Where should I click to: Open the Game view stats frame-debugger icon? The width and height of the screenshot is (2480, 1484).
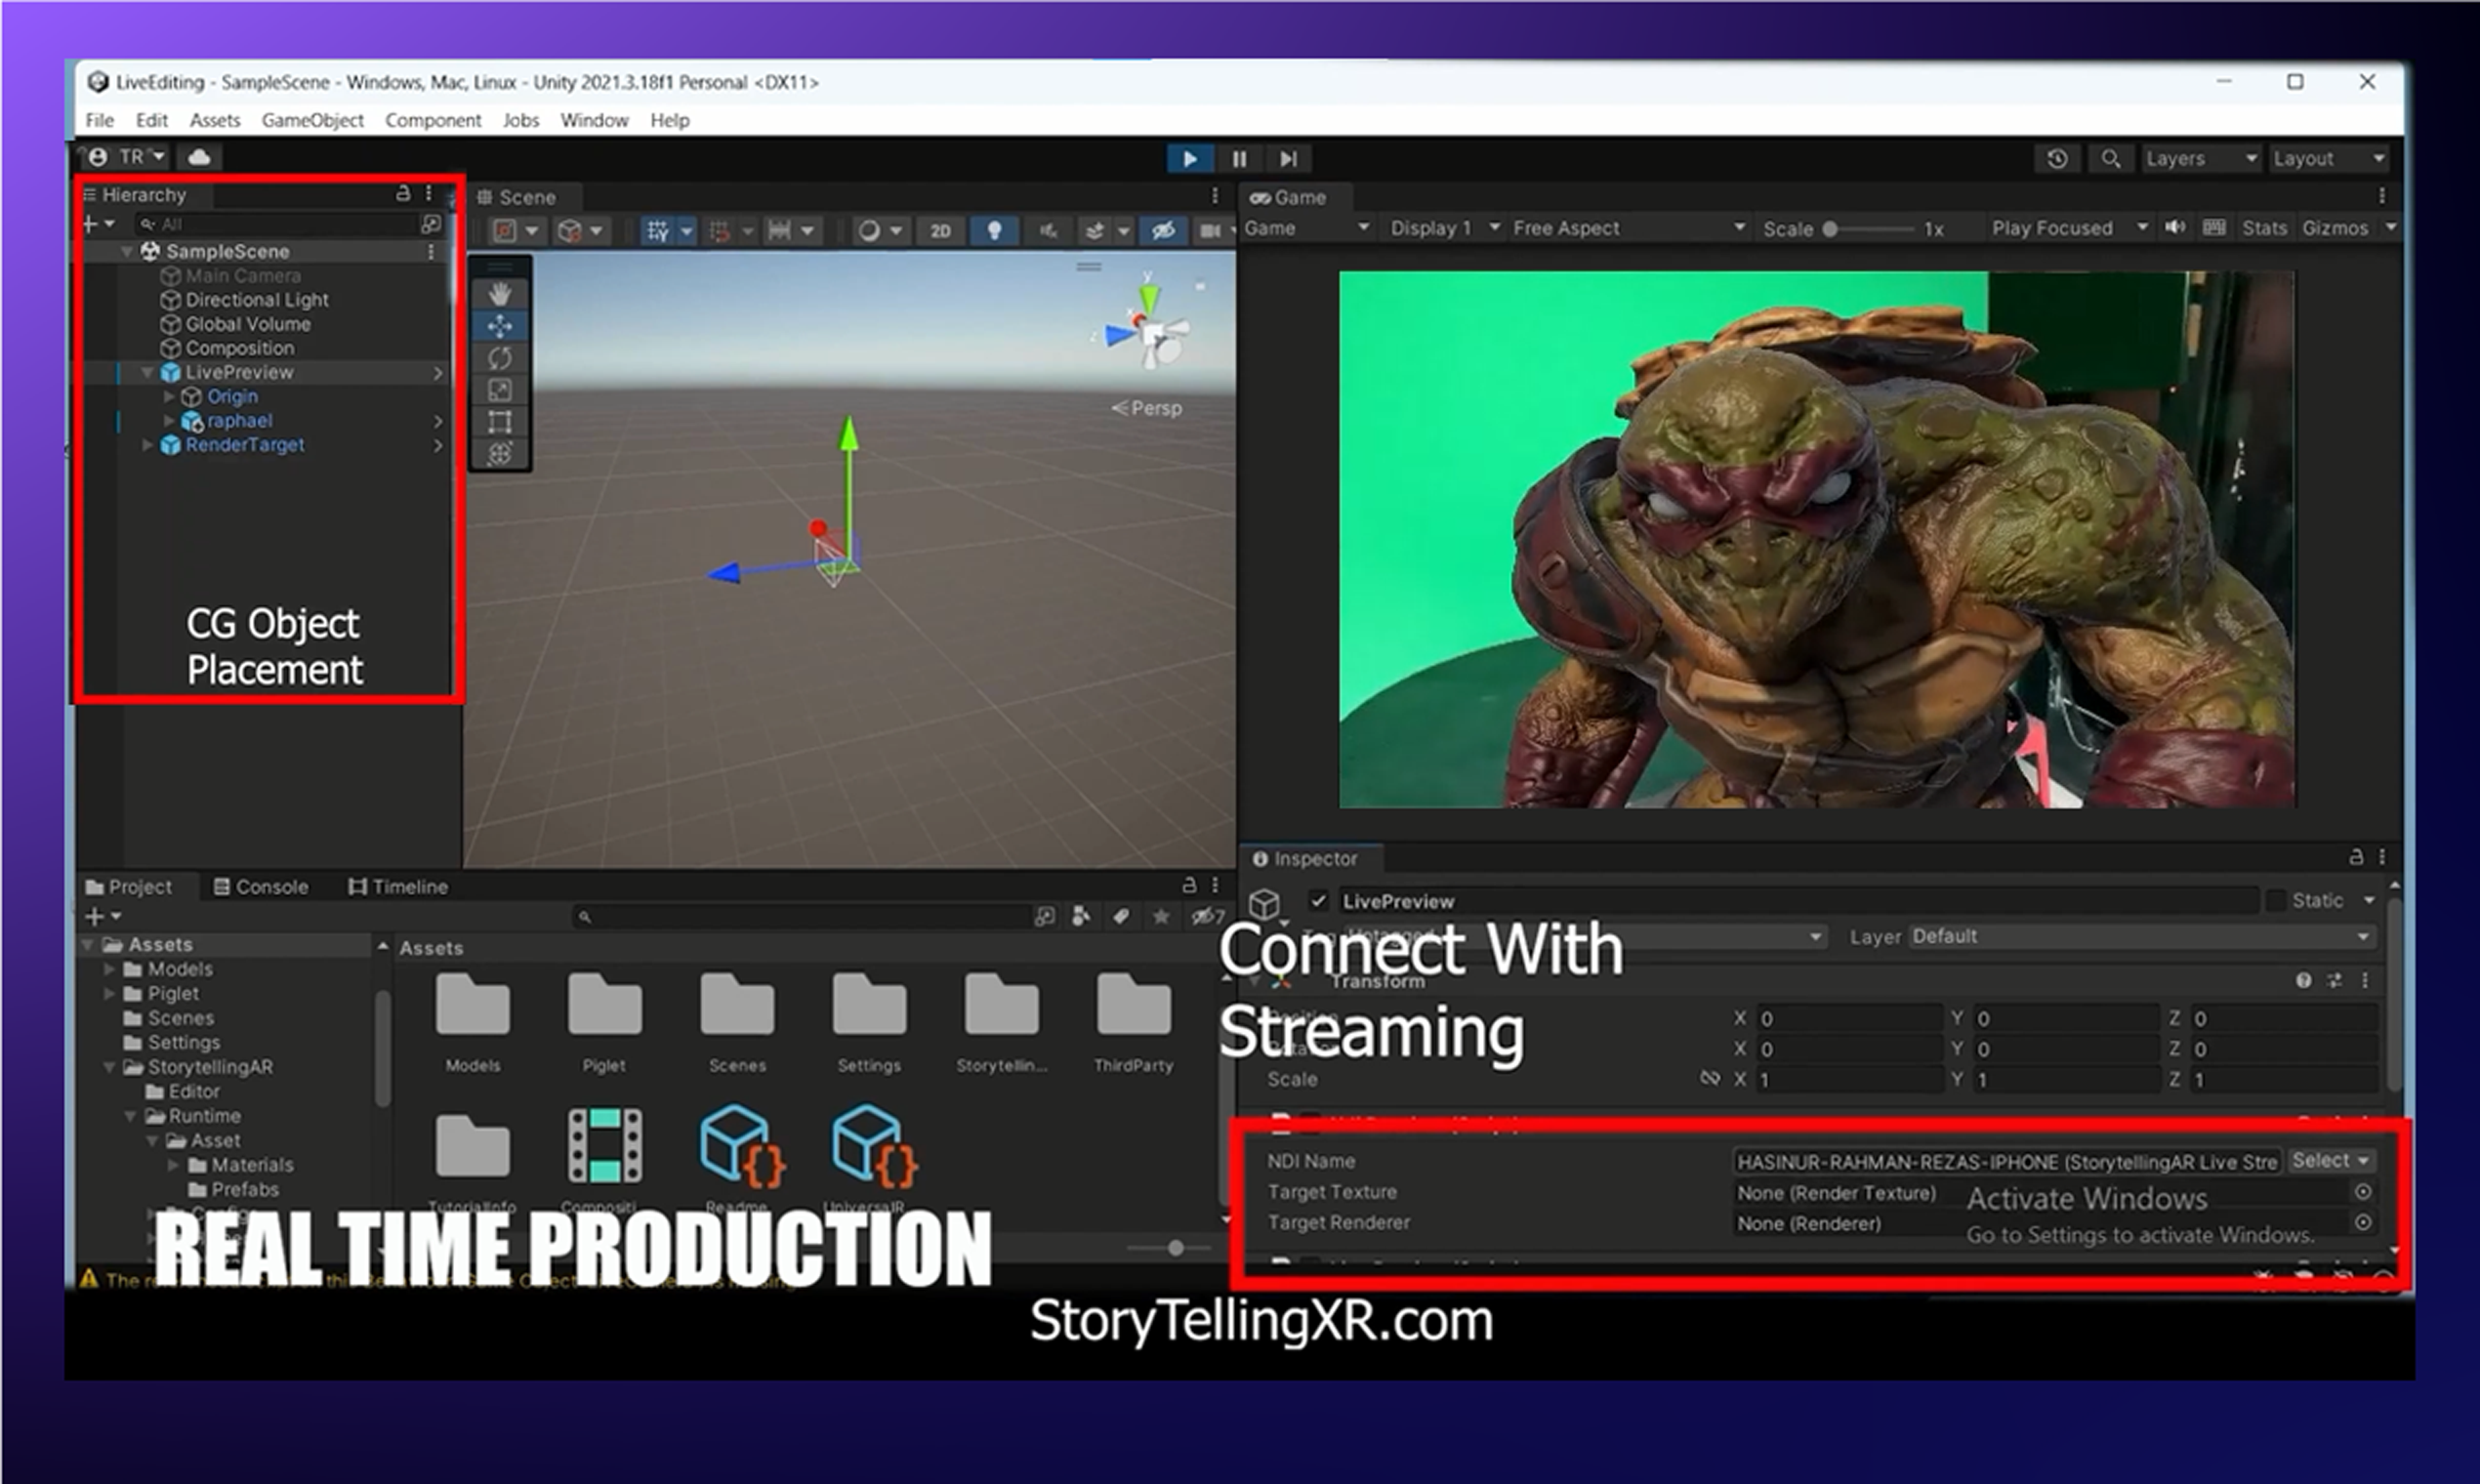[x=2214, y=228]
